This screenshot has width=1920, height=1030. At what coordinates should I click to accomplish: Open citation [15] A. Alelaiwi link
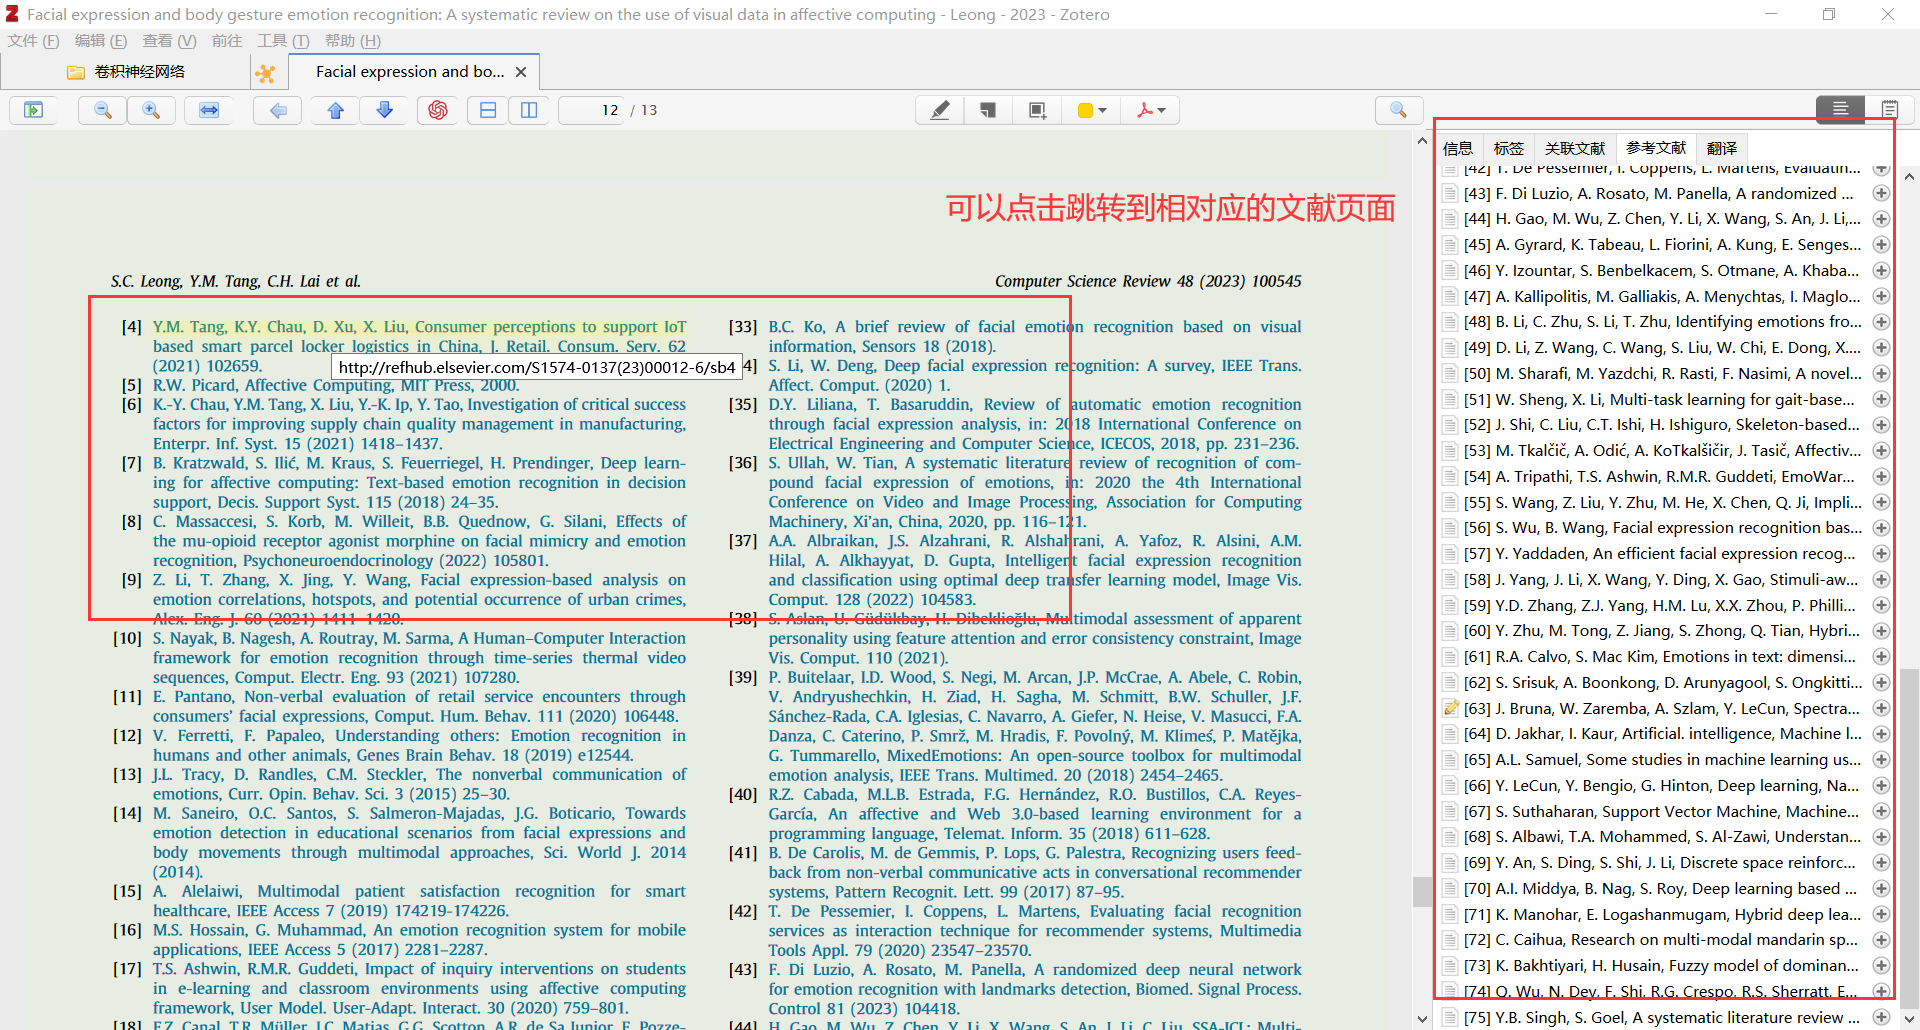(419, 901)
